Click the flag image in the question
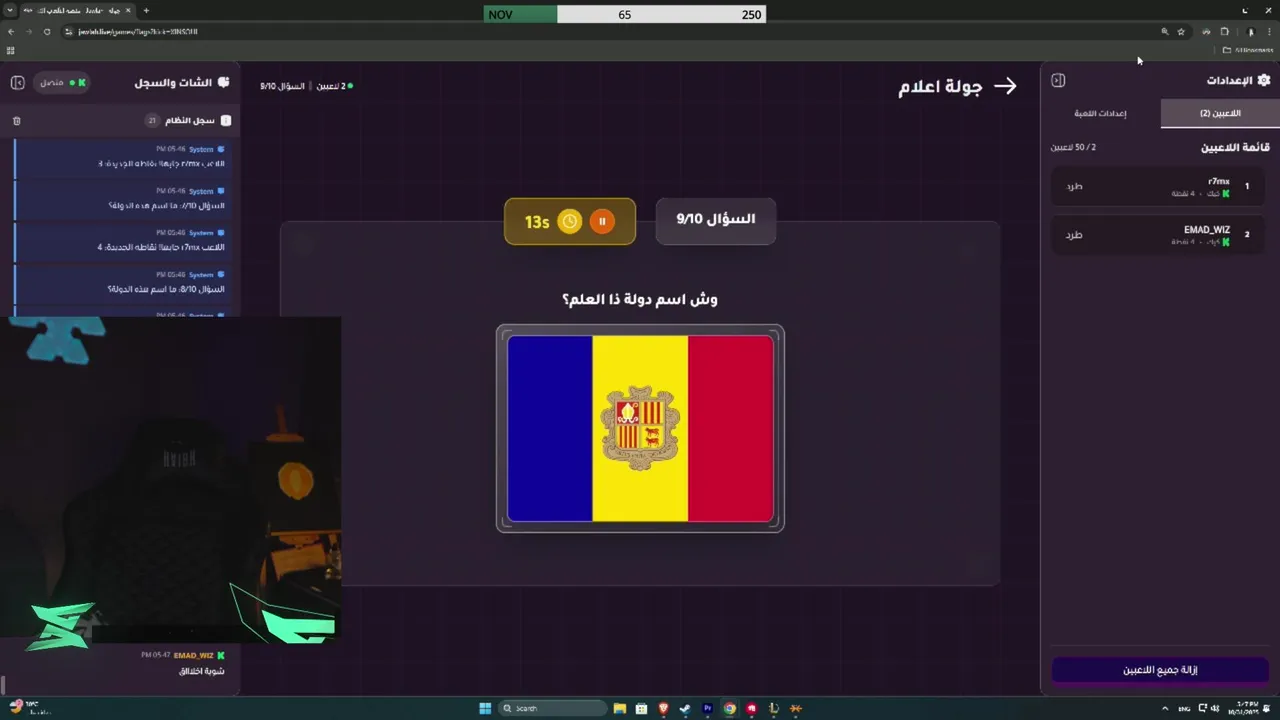The image size is (1280, 720). (x=640, y=428)
